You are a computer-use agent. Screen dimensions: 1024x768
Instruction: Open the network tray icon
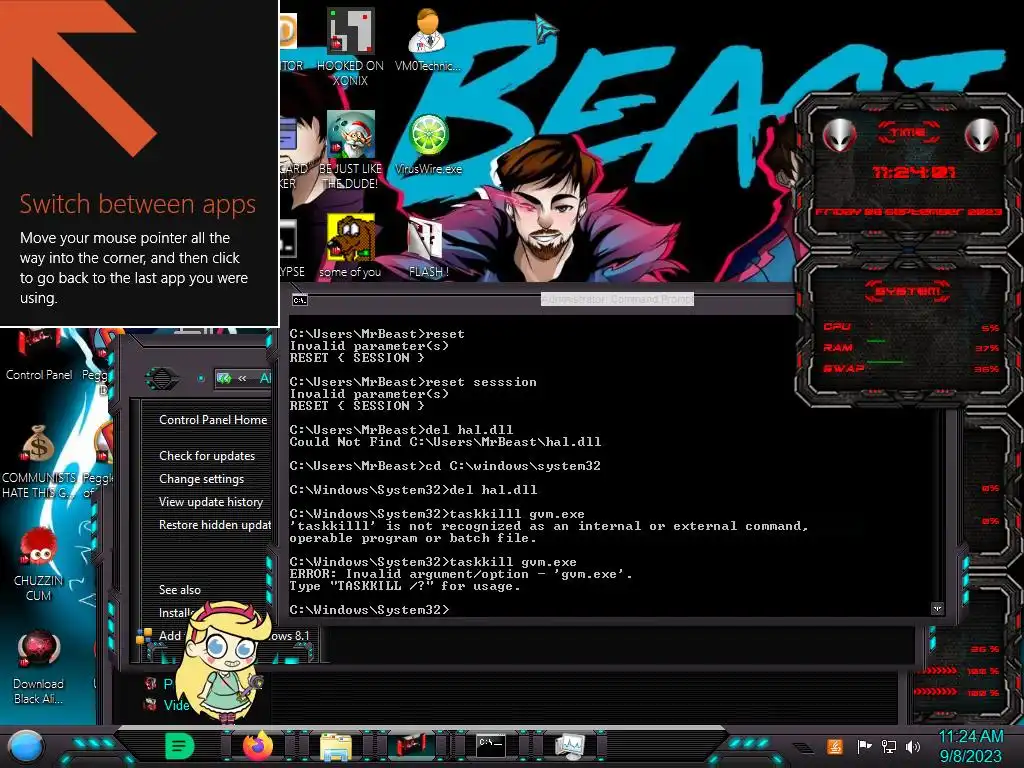coord(888,746)
